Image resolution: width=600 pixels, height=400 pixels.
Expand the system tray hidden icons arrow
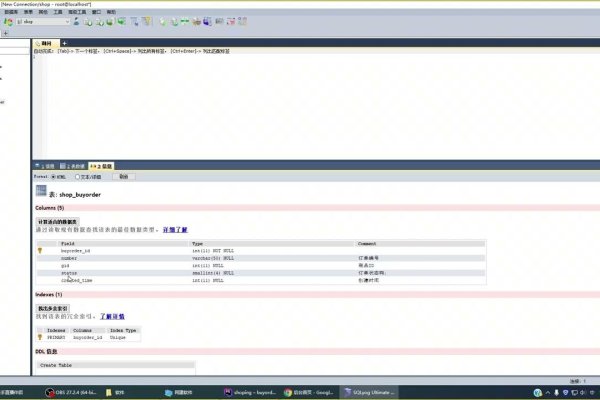coord(548,392)
